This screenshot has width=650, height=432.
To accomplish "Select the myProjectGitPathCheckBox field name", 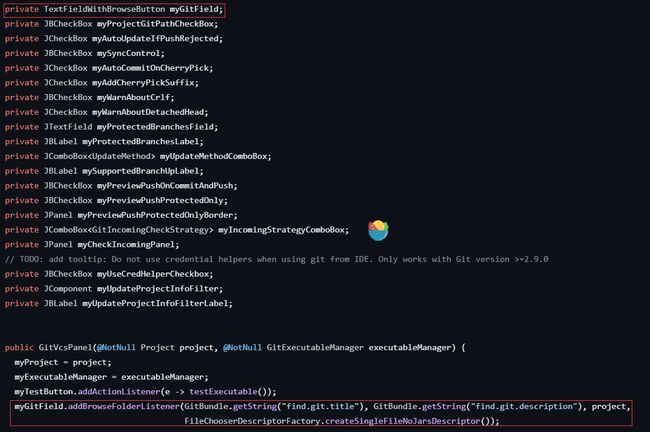I will pos(155,24).
